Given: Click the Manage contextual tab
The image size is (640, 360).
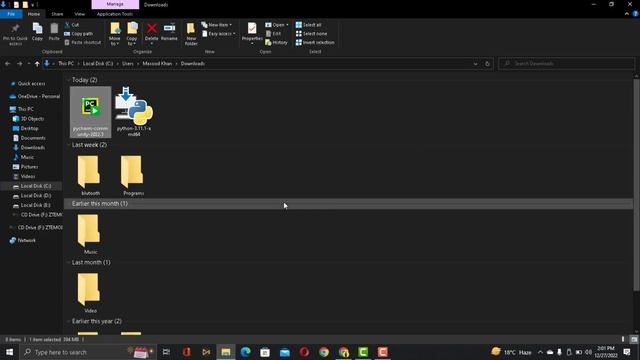Looking at the screenshot, I should pos(115,4).
